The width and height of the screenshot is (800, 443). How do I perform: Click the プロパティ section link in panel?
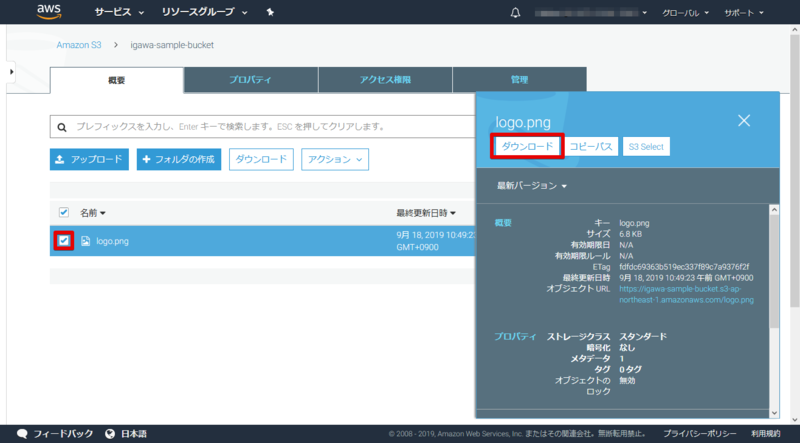click(515, 336)
